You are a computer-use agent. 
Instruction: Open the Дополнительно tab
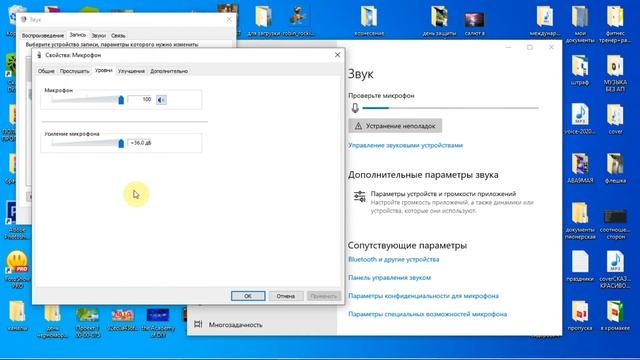pyautogui.click(x=169, y=71)
